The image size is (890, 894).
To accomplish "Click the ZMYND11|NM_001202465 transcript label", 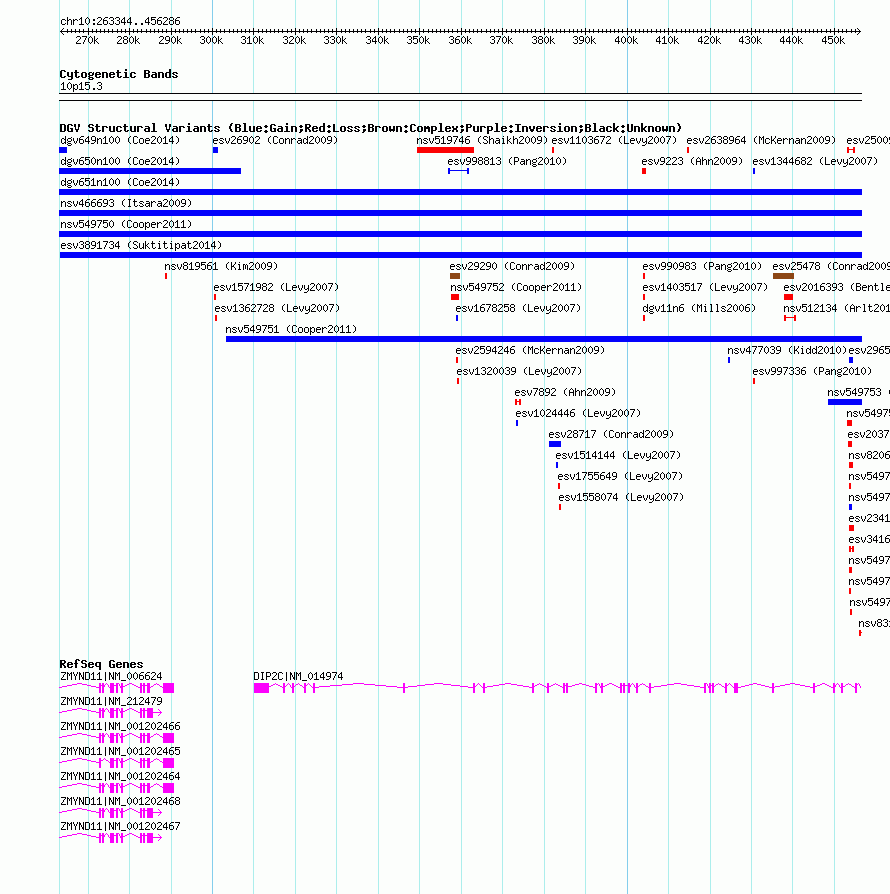I will (120, 752).
